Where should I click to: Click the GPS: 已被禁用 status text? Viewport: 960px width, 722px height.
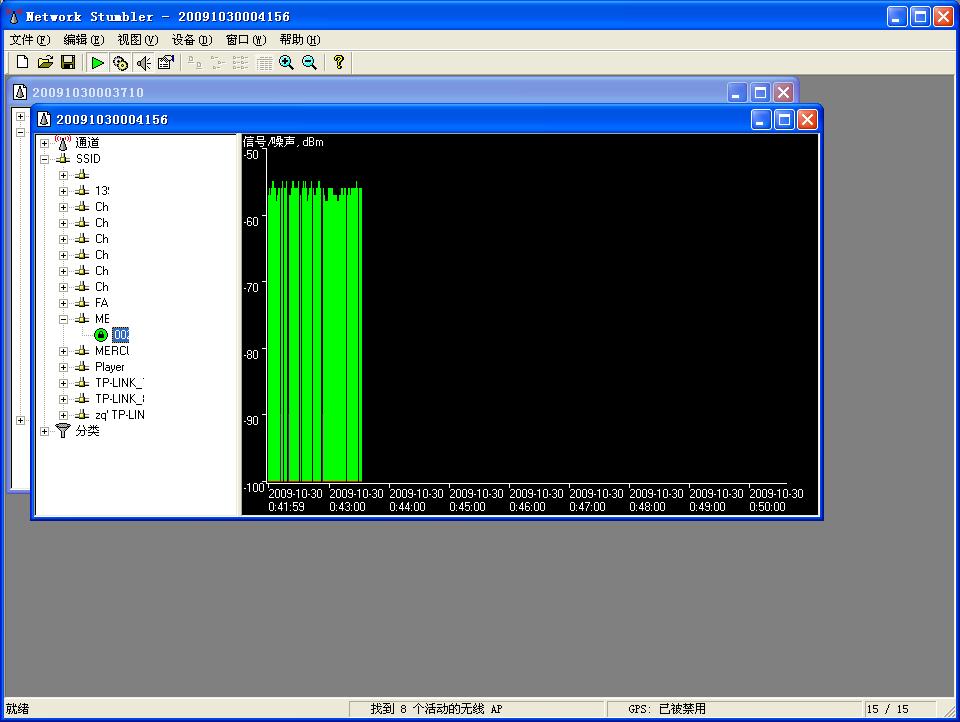[x=667, y=709]
